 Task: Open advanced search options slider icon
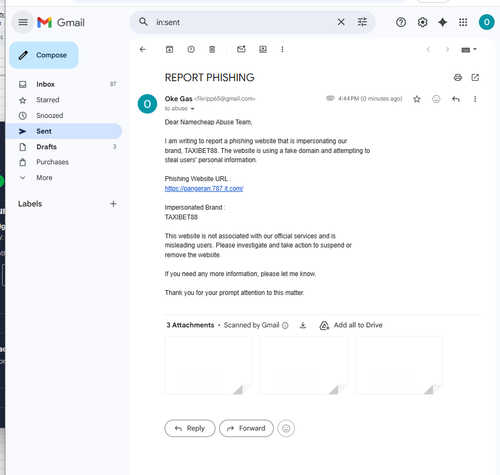[x=362, y=22]
